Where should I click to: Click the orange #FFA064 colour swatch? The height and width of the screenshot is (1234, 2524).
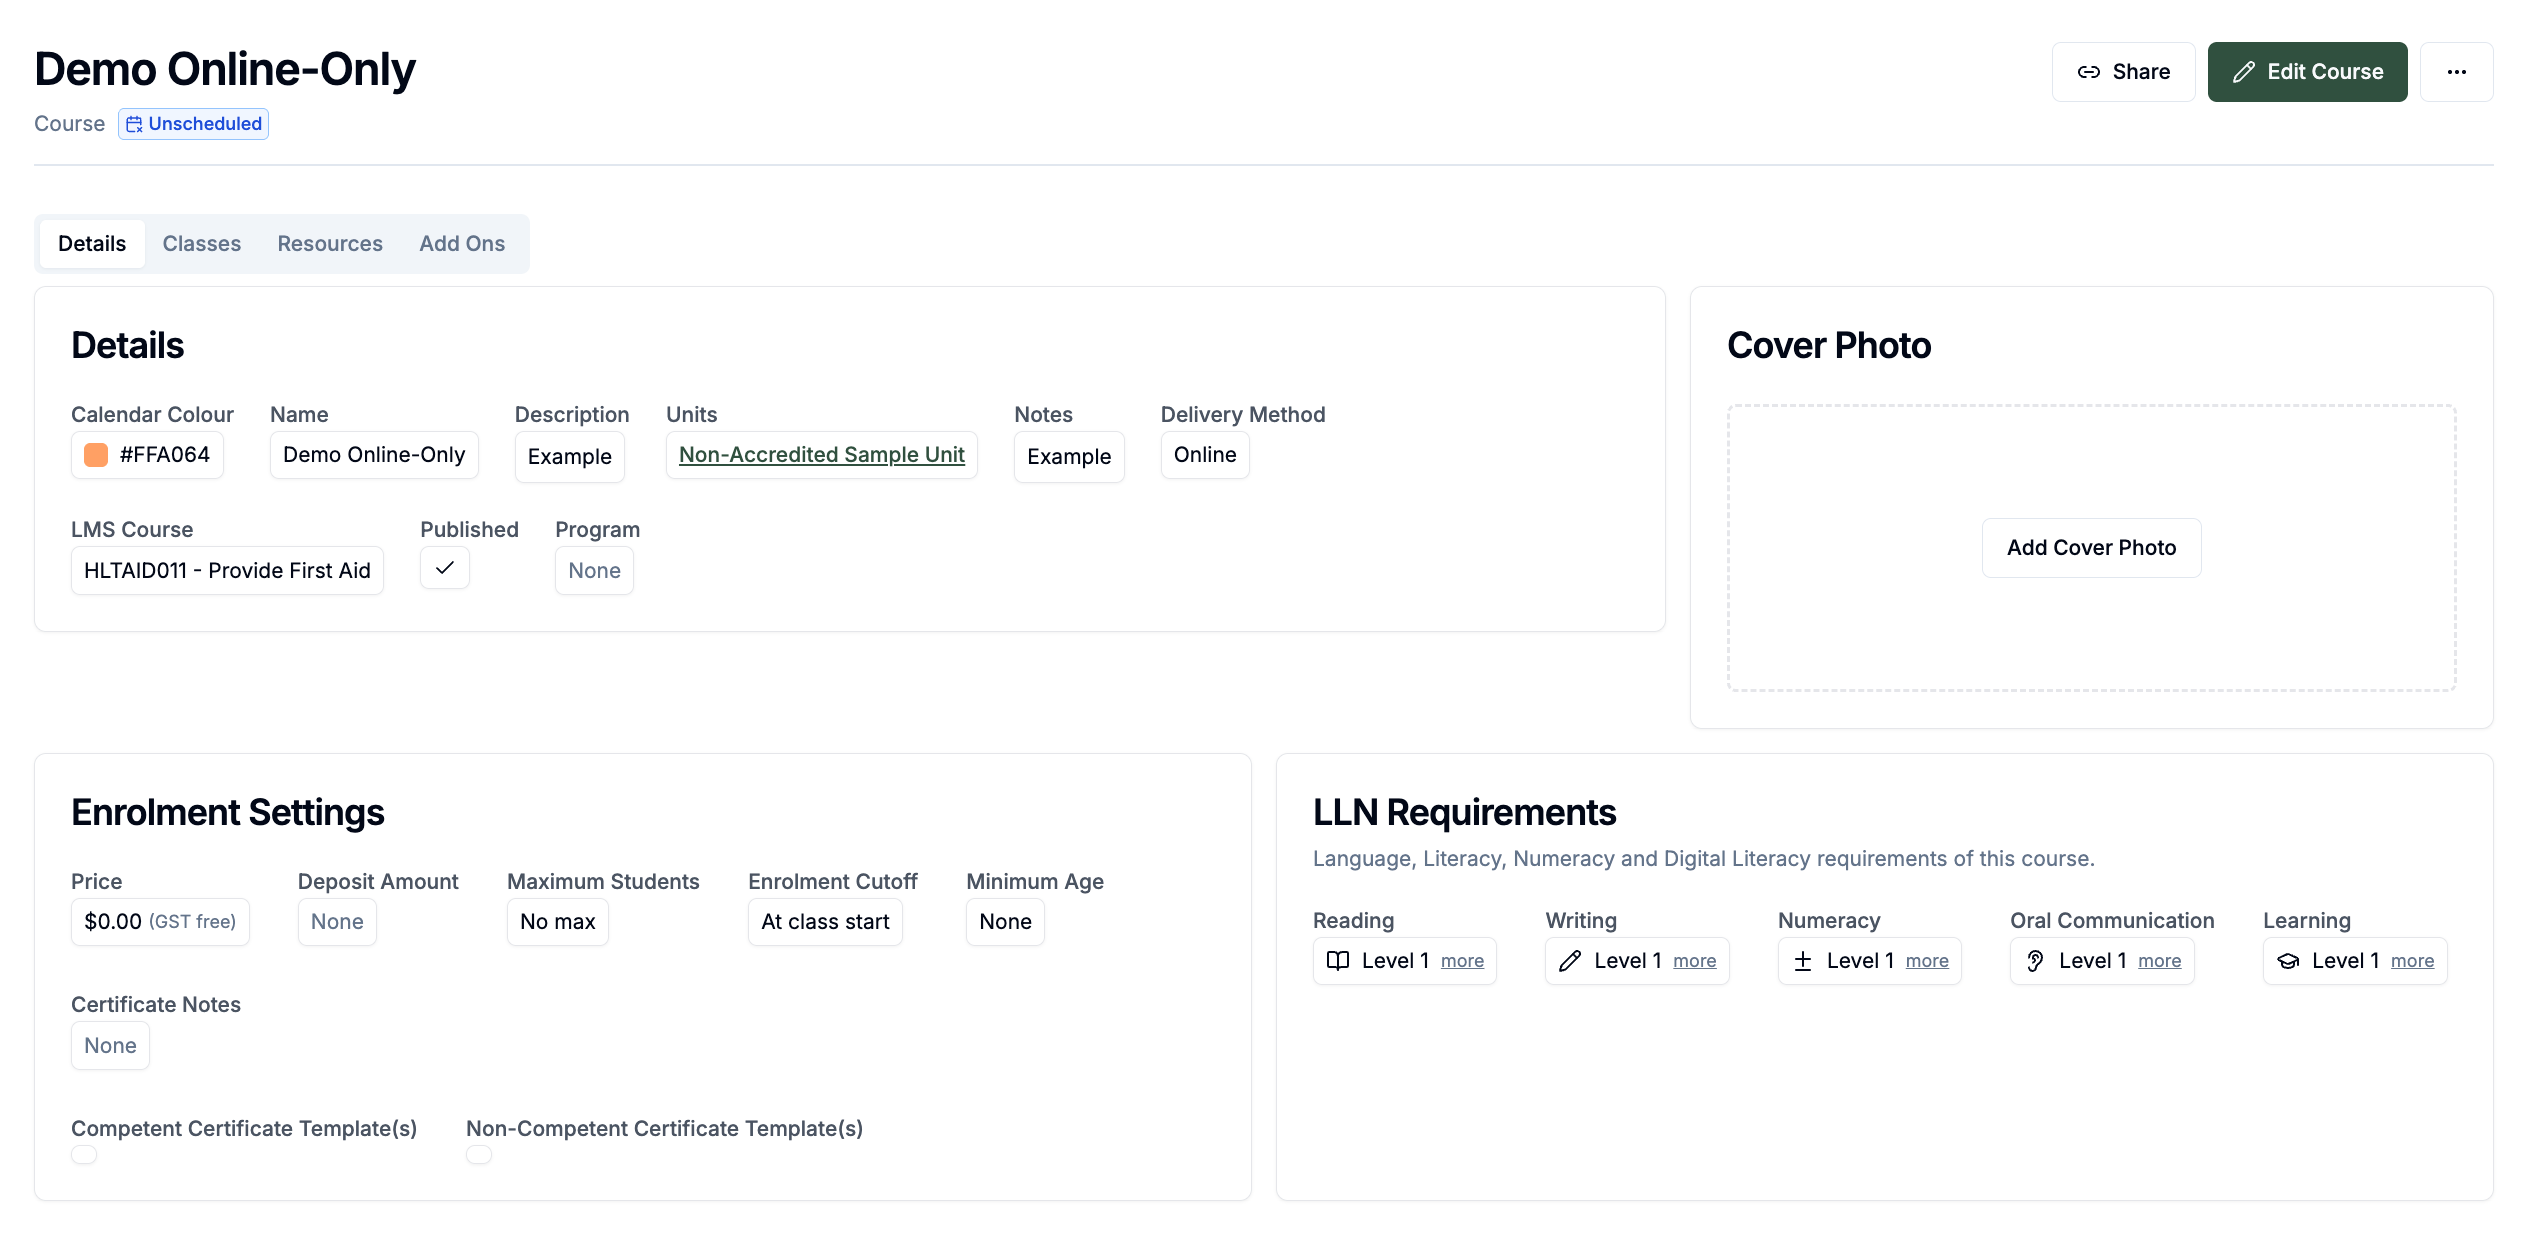(96, 455)
